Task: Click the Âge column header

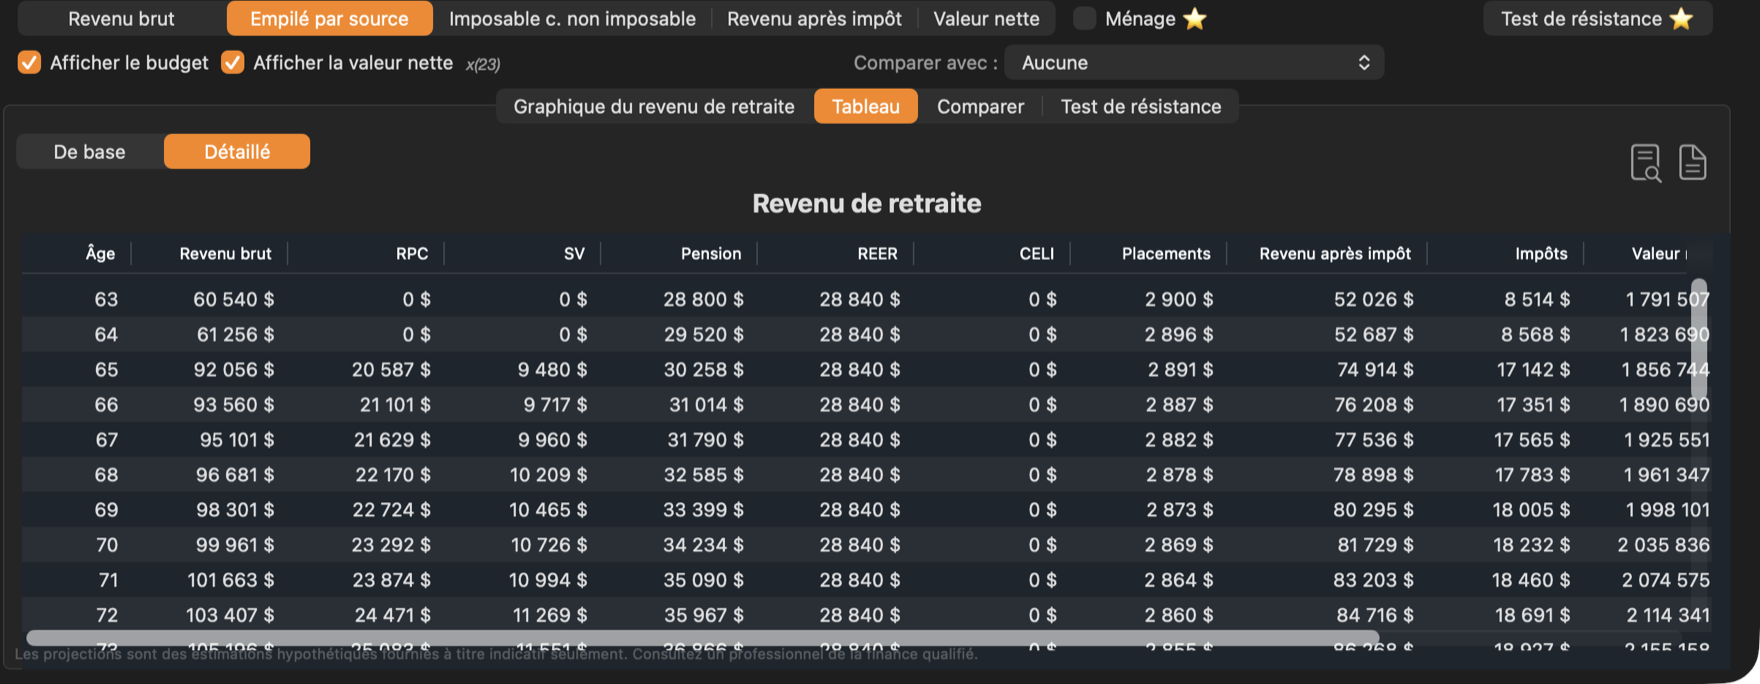Action: tap(100, 253)
